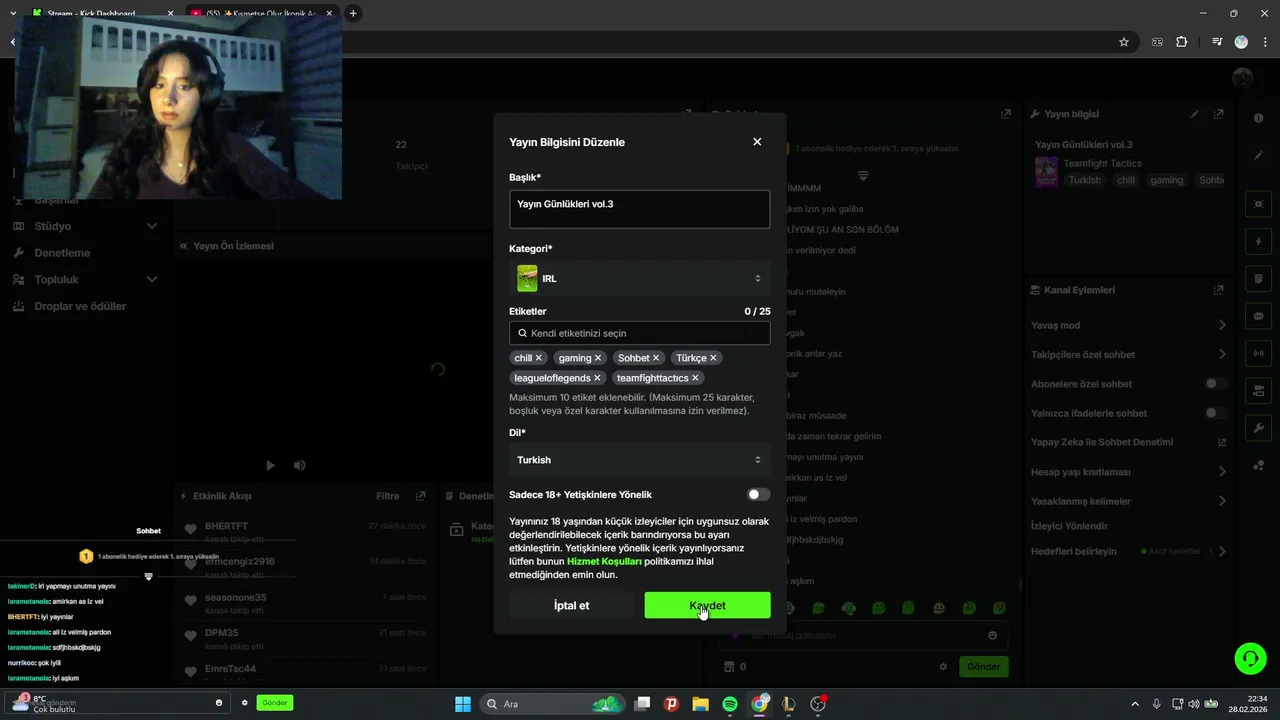Switch to the YouTube browser tab
The height and width of the screenshot is (720, 1280).
[262, 14]
